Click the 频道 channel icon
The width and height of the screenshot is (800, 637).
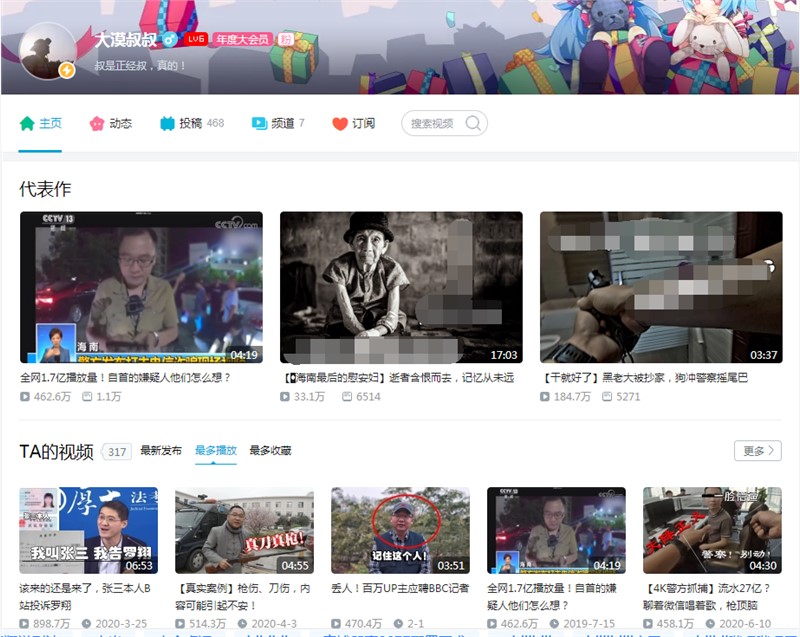pos(259,124)
